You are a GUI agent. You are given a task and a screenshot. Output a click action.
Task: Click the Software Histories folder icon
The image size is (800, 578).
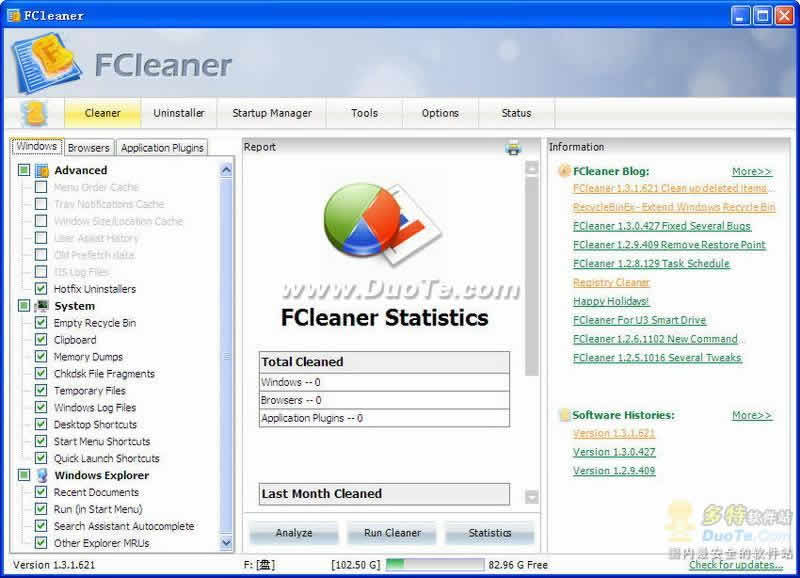564,415
